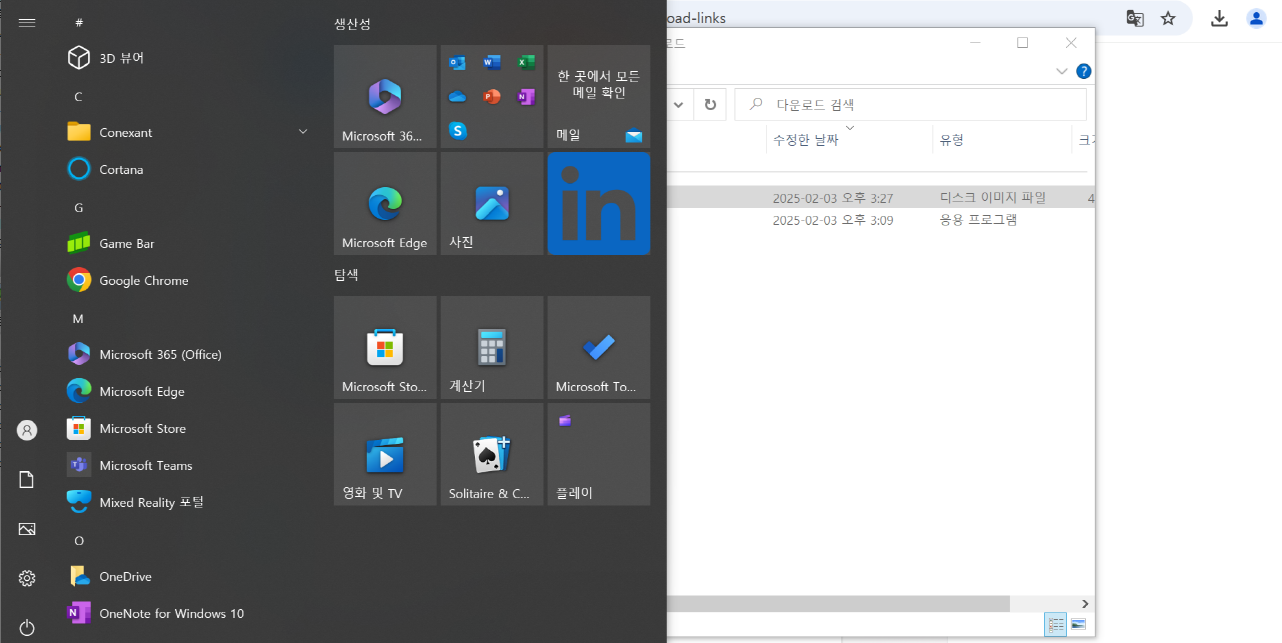
Task: Click the Explorer refresh button
Action: (x=709, y=104)
